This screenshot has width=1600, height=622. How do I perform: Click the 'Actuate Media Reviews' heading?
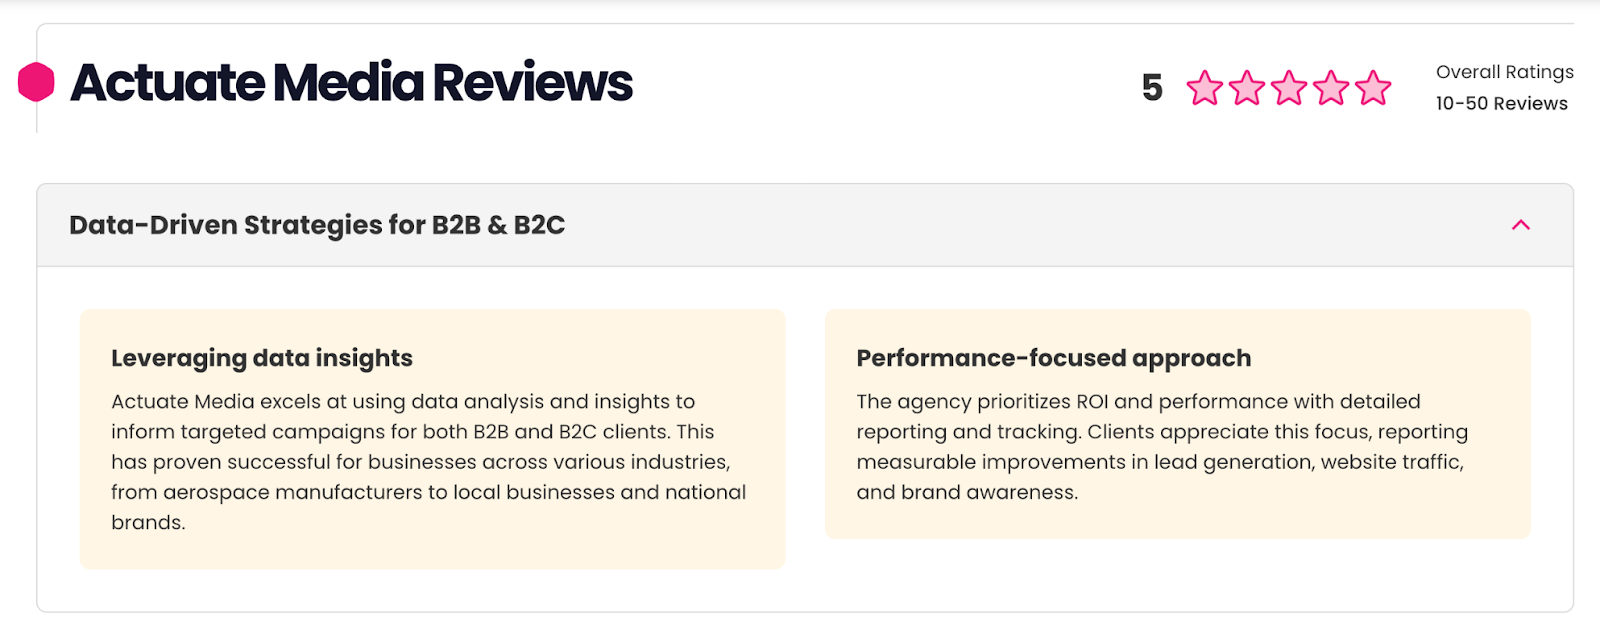click(x=351, y=83)
